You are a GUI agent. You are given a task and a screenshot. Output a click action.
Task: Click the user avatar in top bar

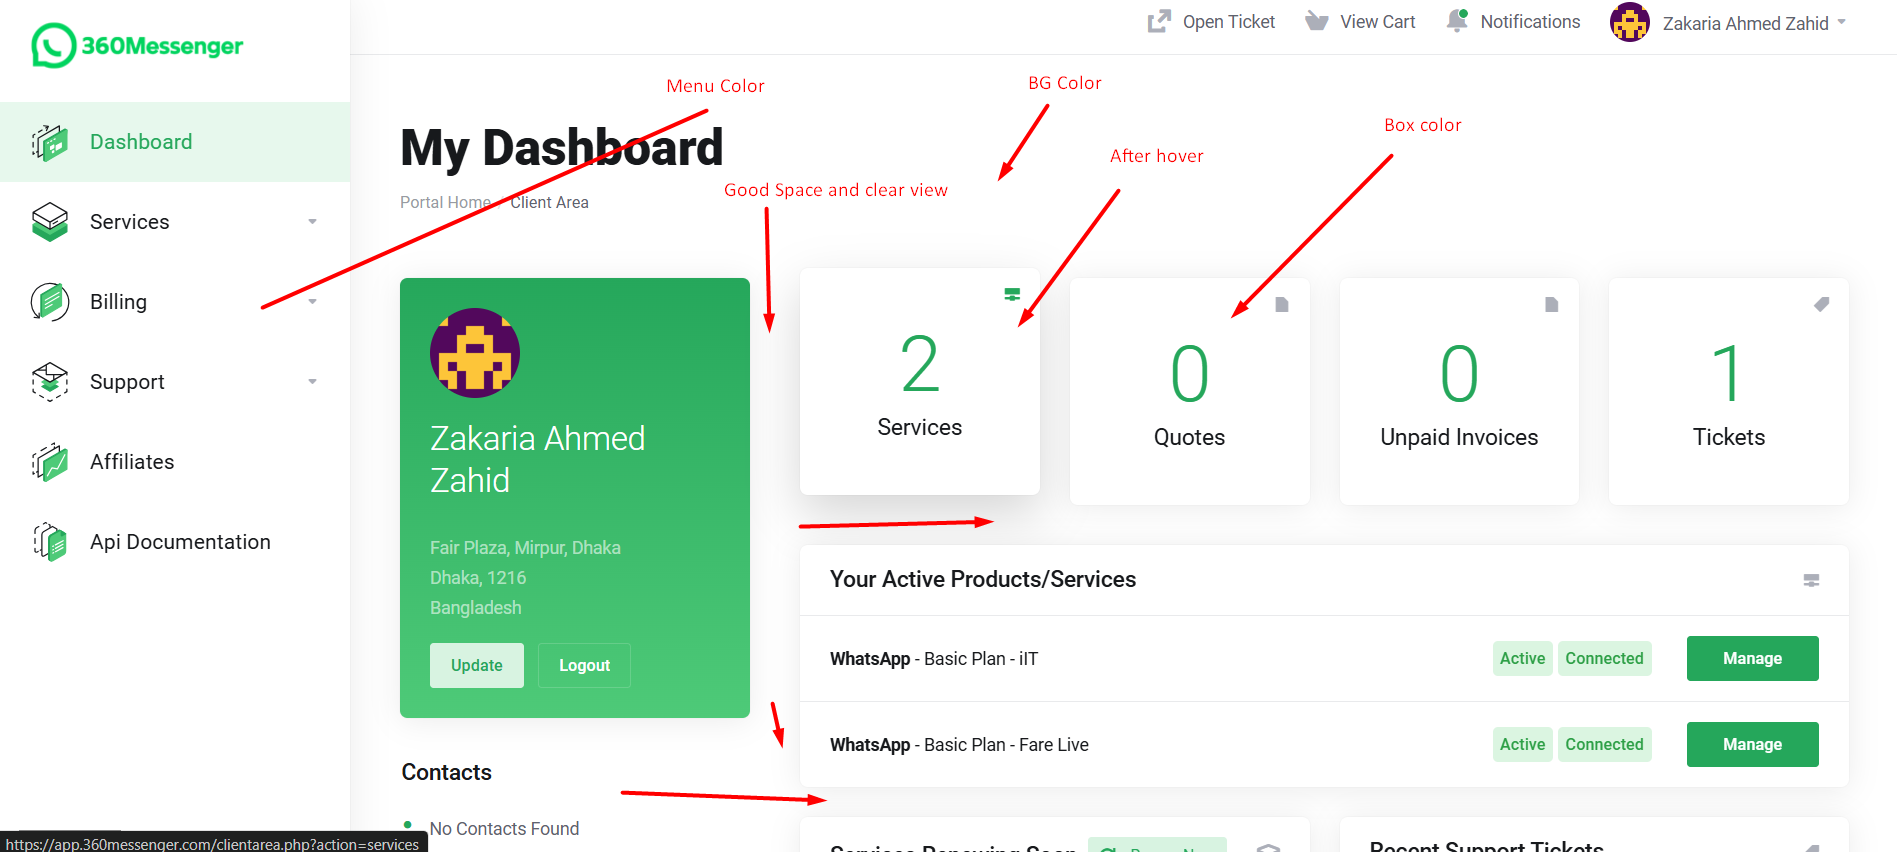pyautogui.click(x=1630, y=22)
